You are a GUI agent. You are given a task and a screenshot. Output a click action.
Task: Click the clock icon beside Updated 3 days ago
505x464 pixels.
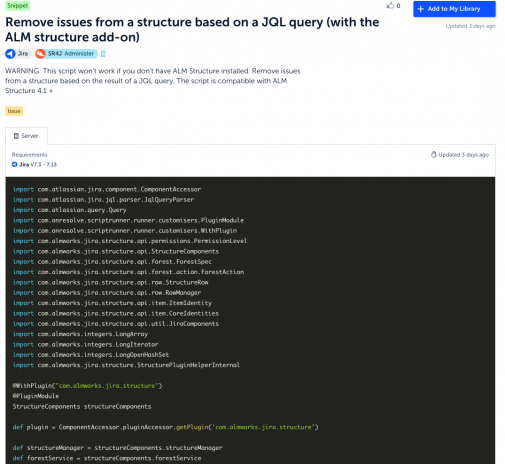coord(434,154)
